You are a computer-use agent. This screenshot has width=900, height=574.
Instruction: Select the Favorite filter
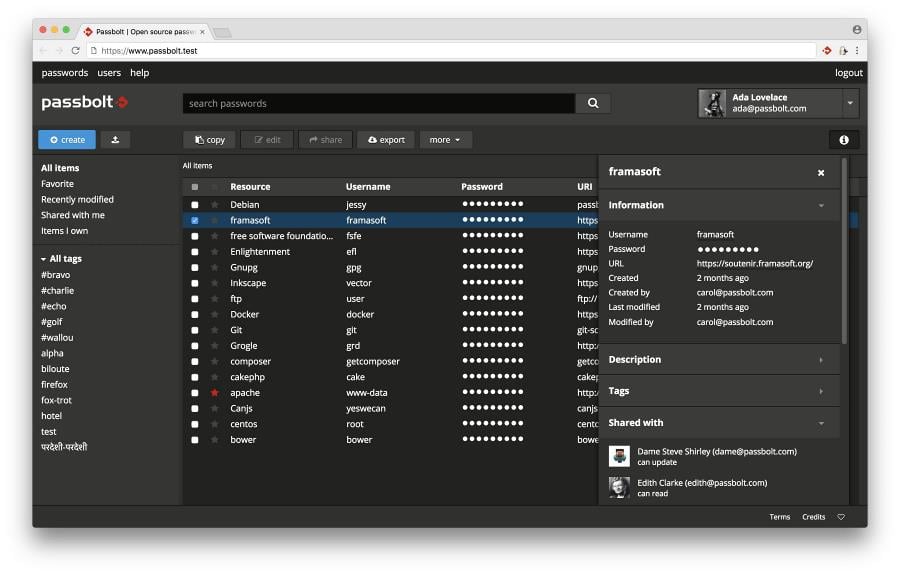57,184
